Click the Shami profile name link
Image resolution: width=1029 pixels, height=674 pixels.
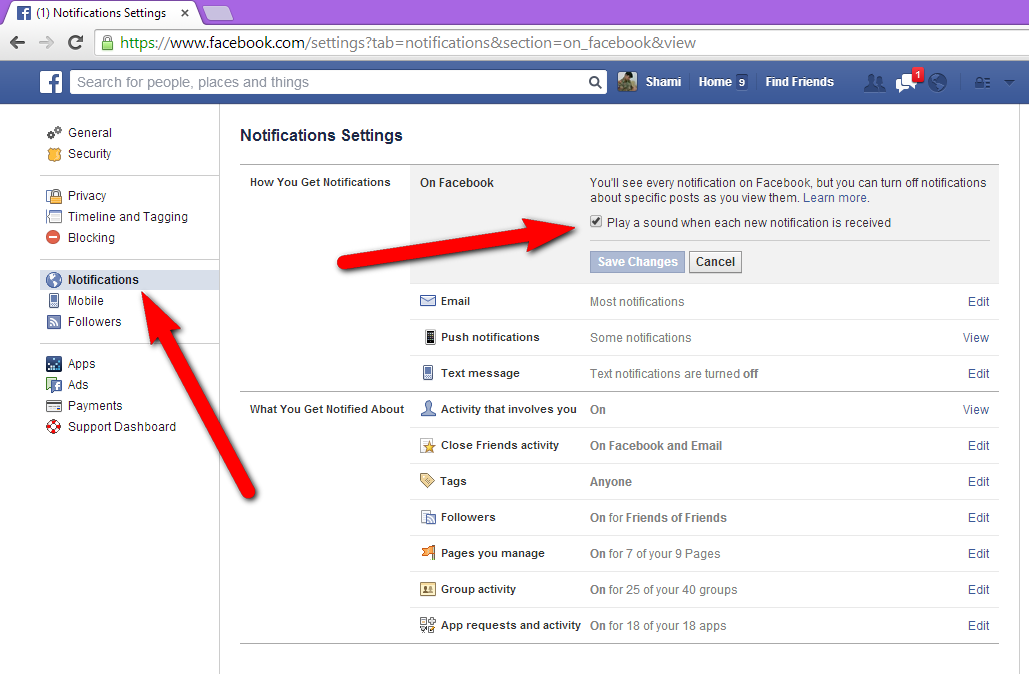(663, 82)
